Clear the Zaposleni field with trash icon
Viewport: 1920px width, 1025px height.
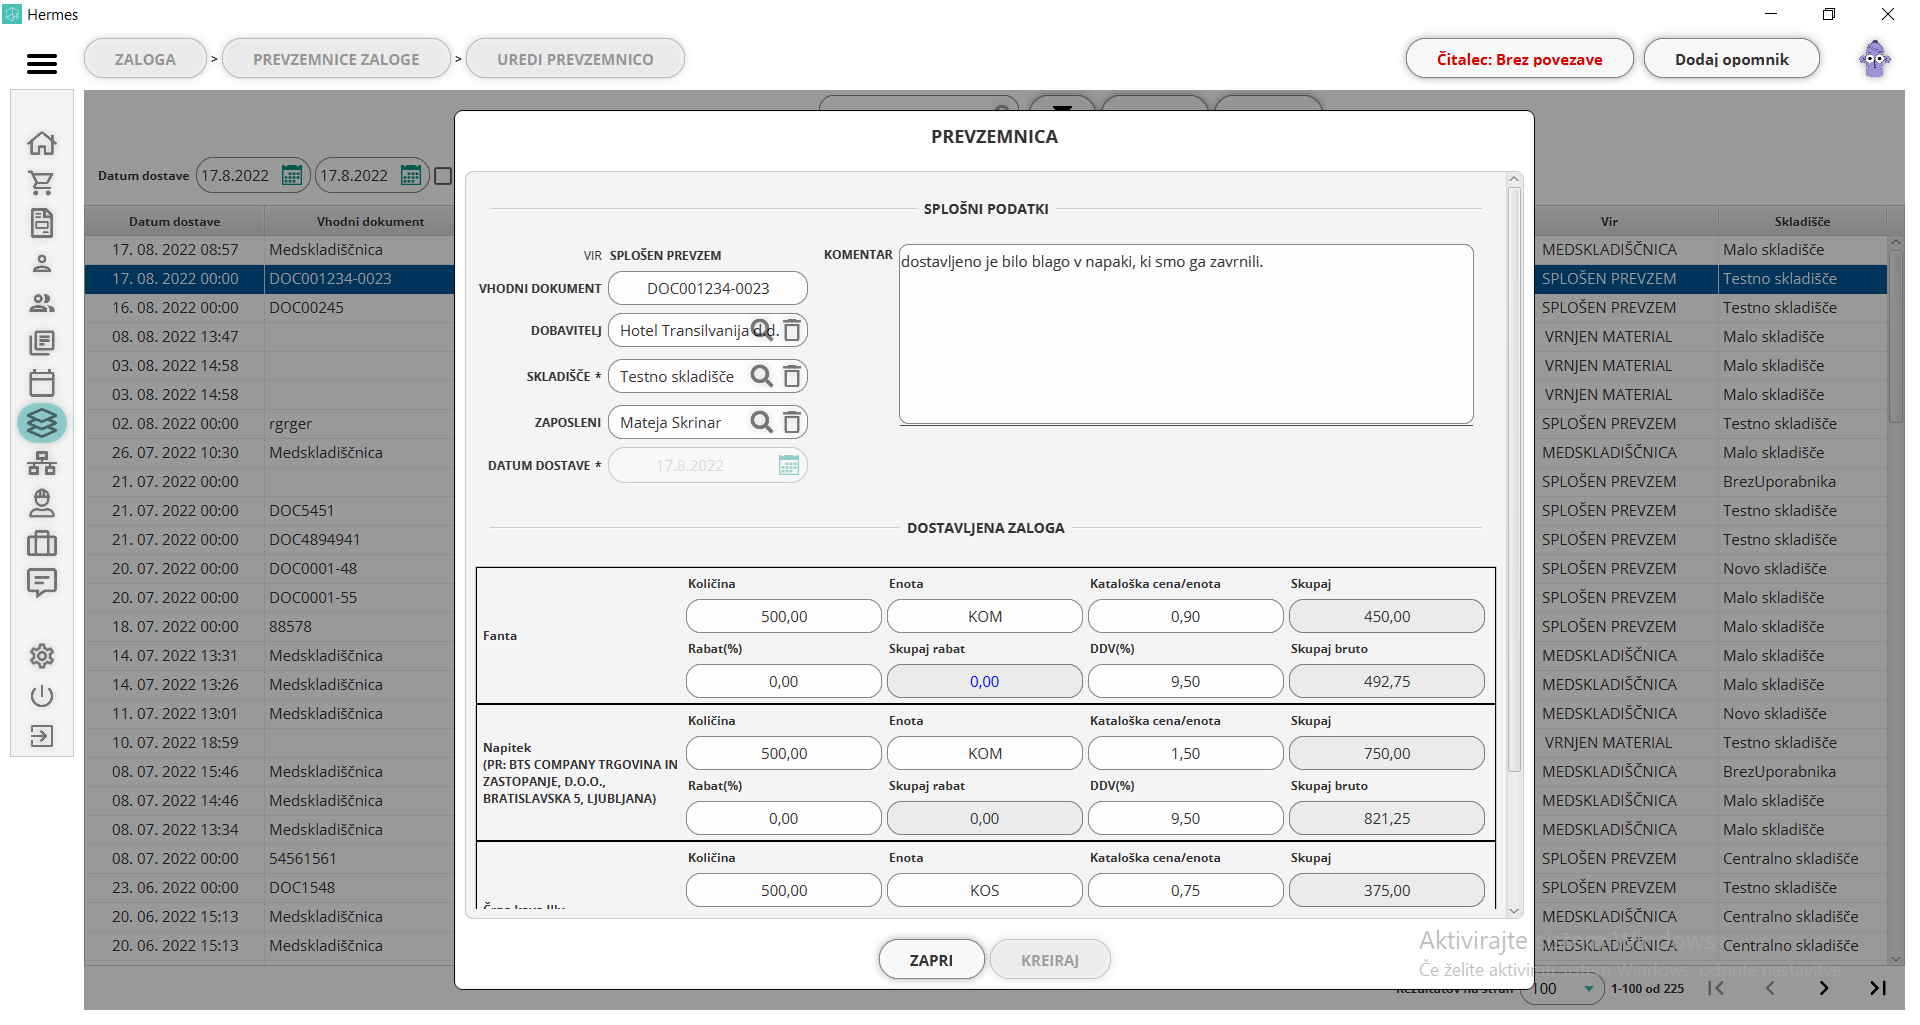point(792,422)
